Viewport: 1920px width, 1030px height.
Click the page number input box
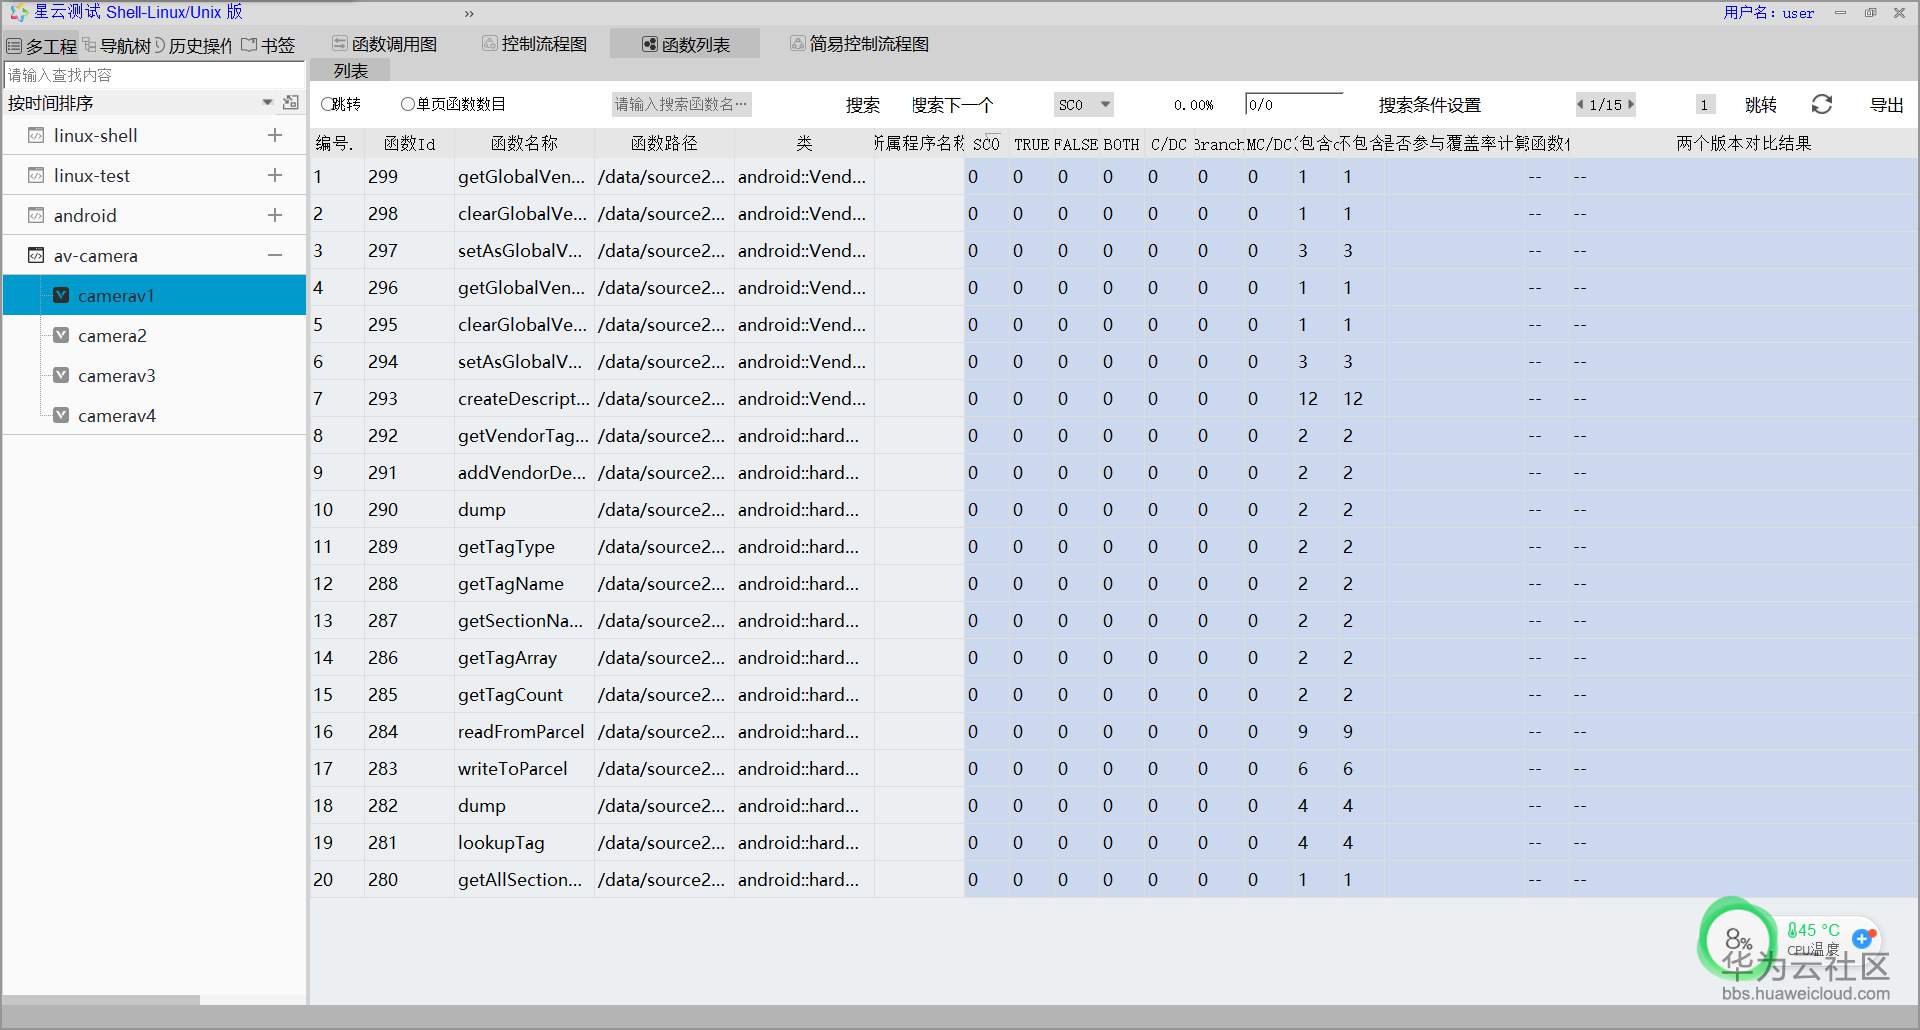(x=1706, y=104)
